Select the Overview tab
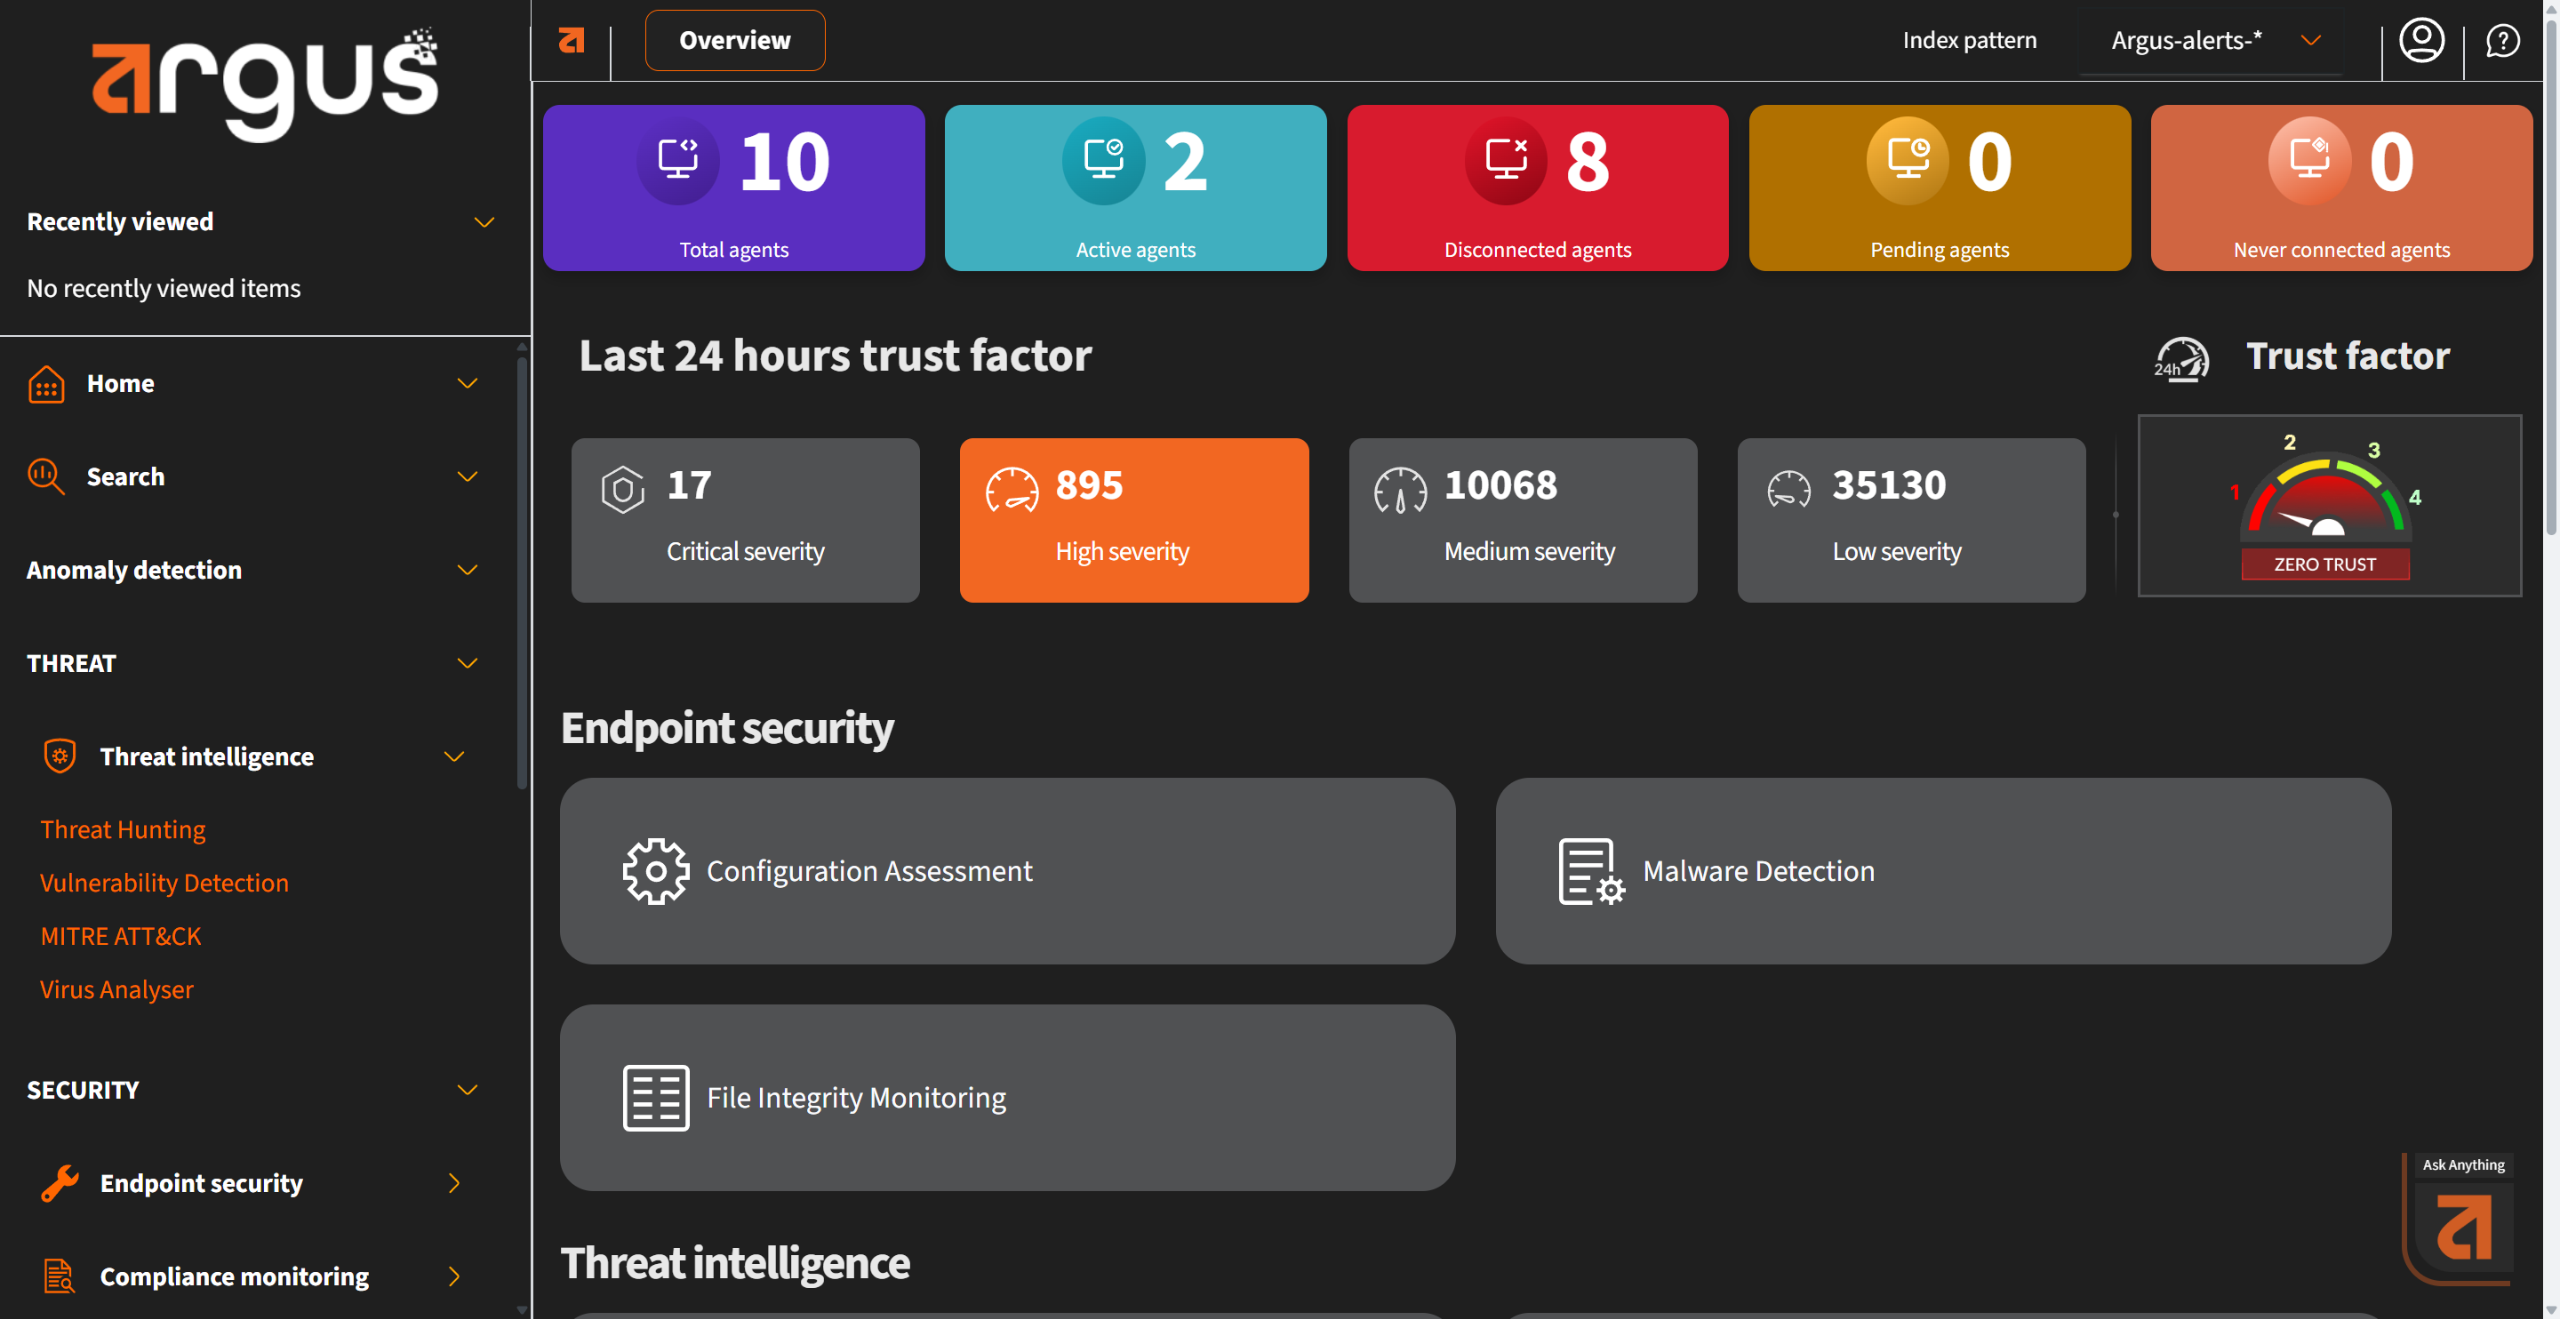Viewport: 2560px width, 1319px height. (x=734, y=41)
